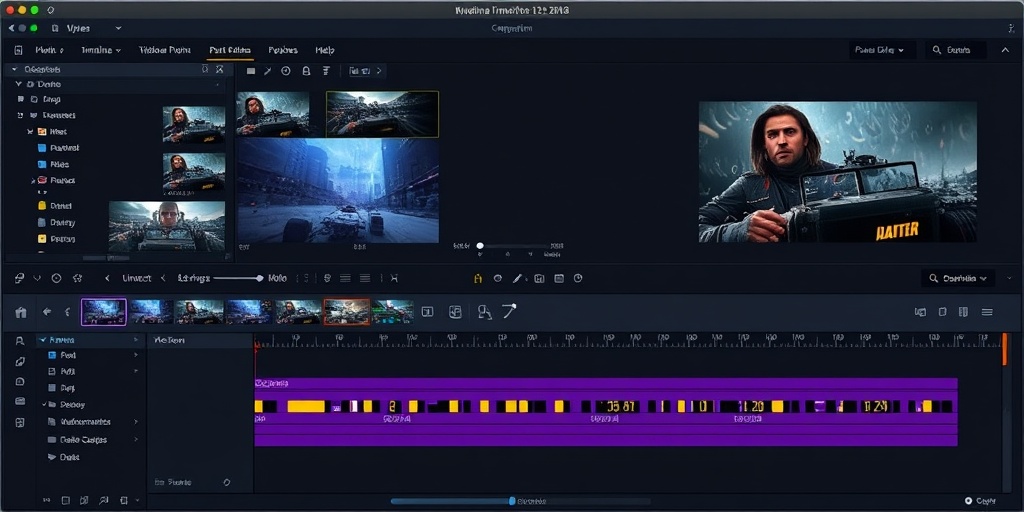Click the person-search icon beside the magic wand
The width and height of the screenshot is (1024, 512).
coord(485,312)
